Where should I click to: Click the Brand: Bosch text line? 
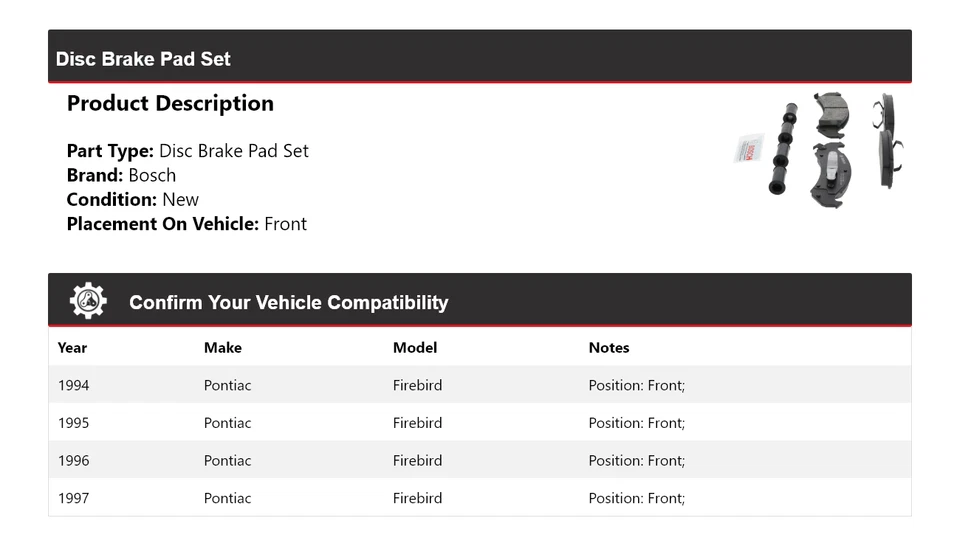pos(121,175)
